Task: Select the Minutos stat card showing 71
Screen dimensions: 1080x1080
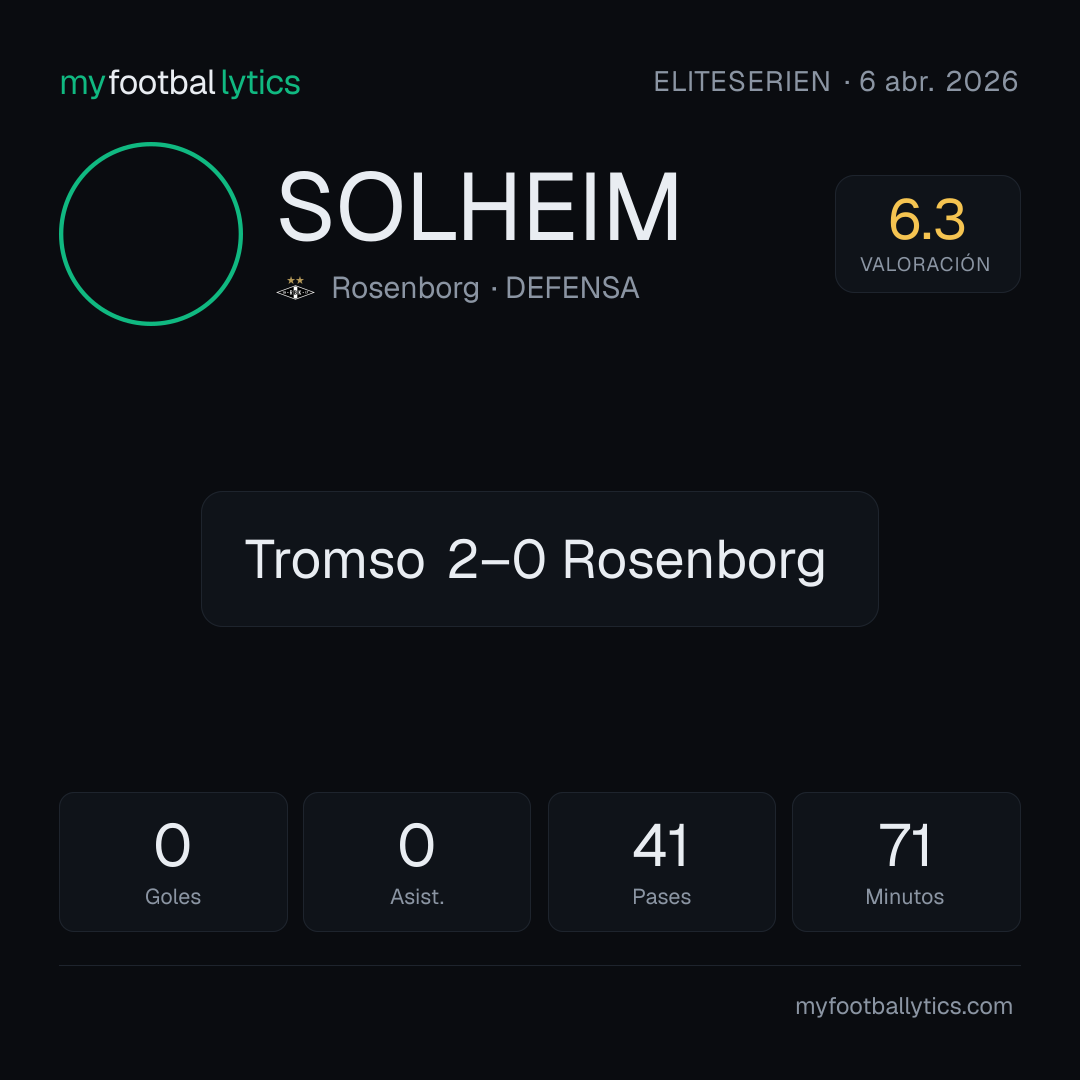Action: (x=906, y=862)
